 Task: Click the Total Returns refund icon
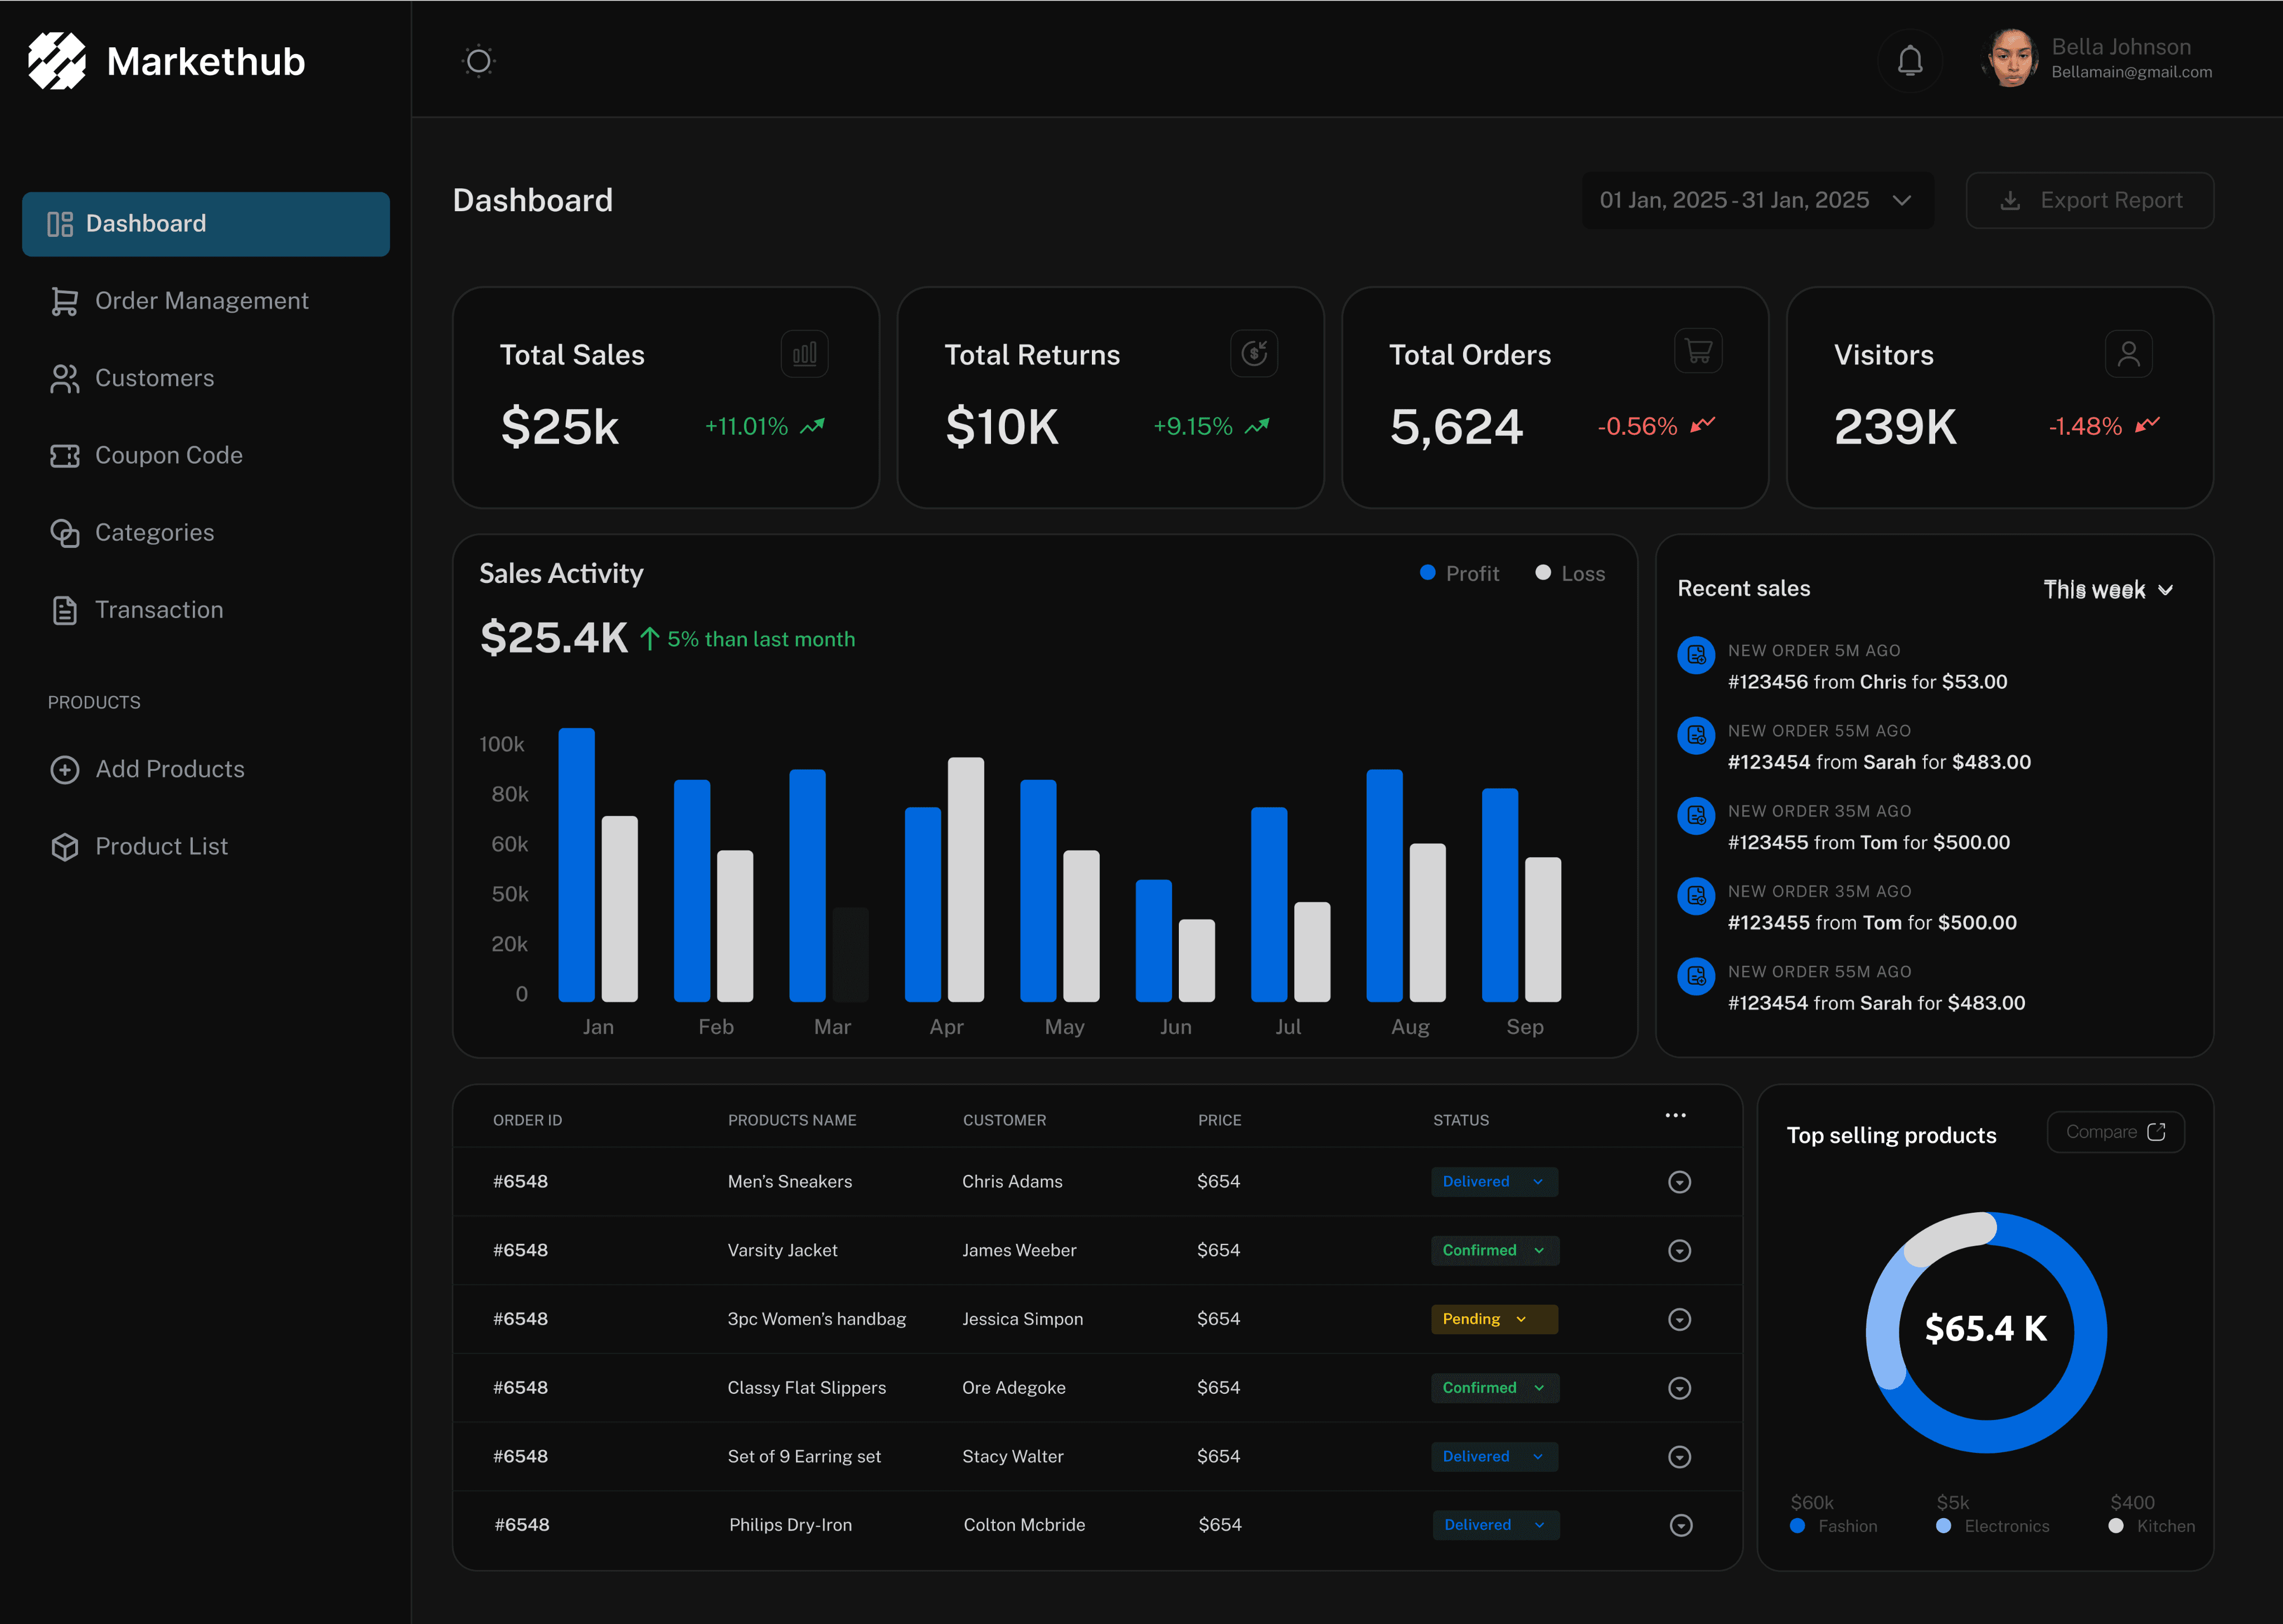[1254, 353]
